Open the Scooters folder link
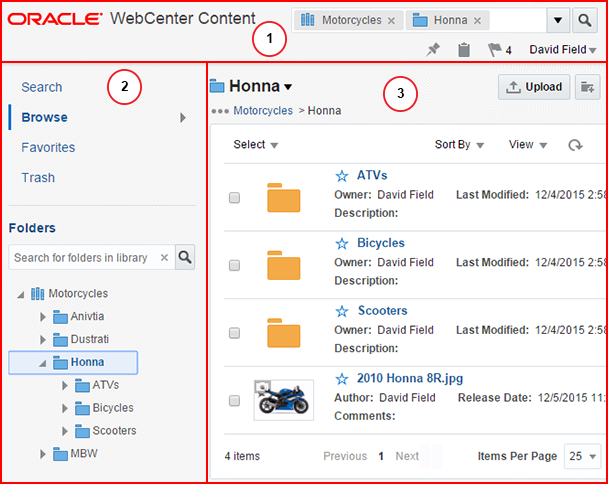This screenshot has height=484, width=608. 382,310
